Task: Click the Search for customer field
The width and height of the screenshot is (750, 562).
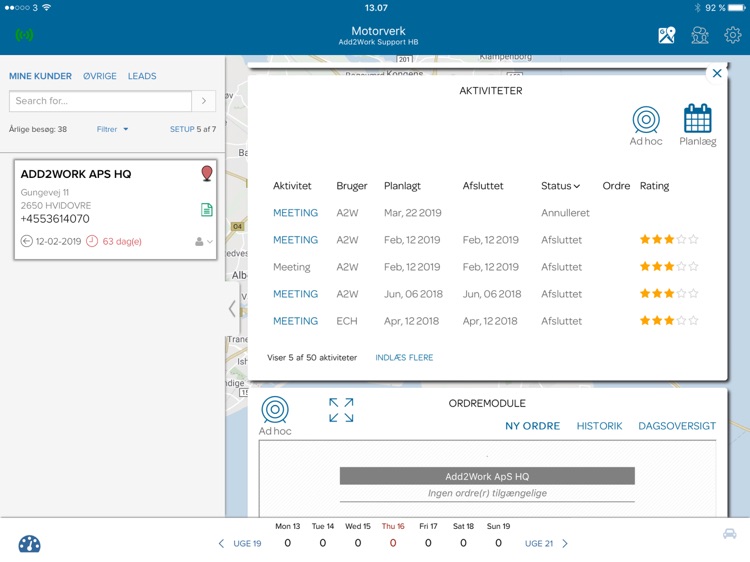Action: click(100, 101)
